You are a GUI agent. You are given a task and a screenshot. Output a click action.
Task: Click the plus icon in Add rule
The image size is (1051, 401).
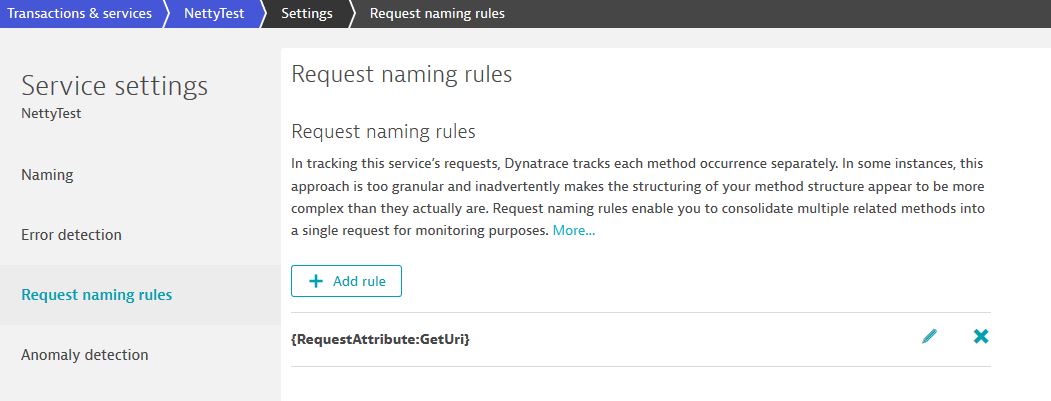coord(316,282)
